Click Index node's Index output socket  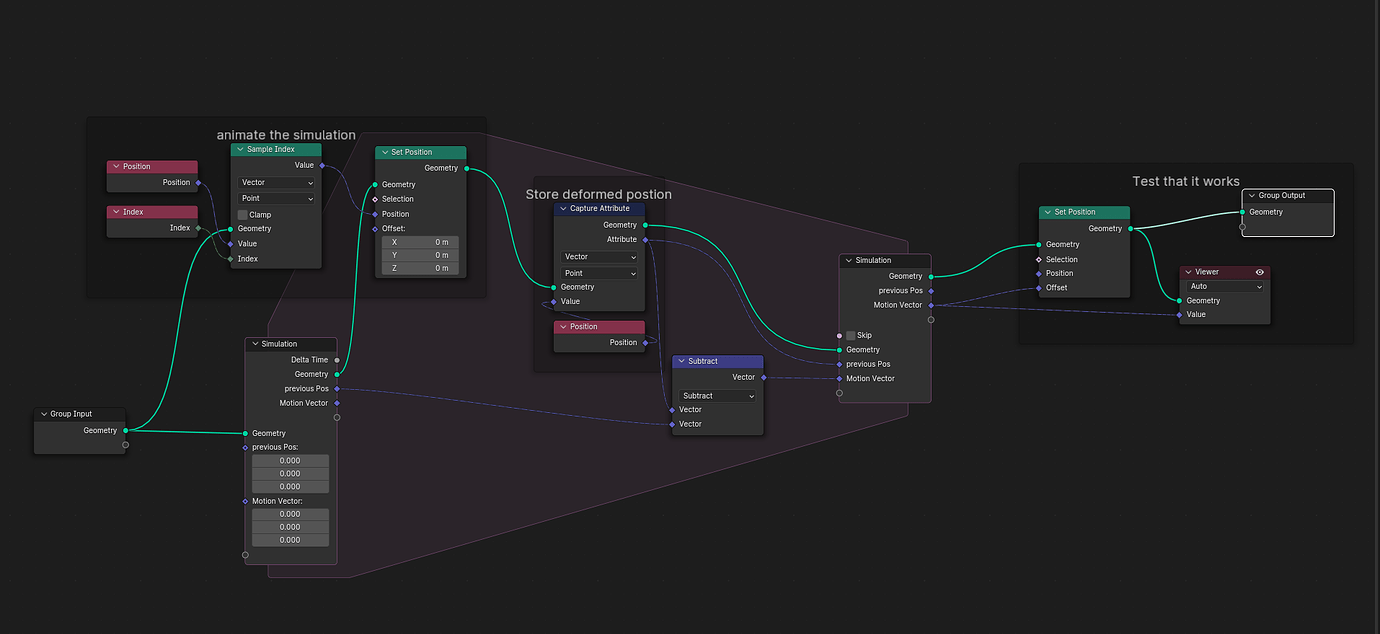[x=198, y=228]
